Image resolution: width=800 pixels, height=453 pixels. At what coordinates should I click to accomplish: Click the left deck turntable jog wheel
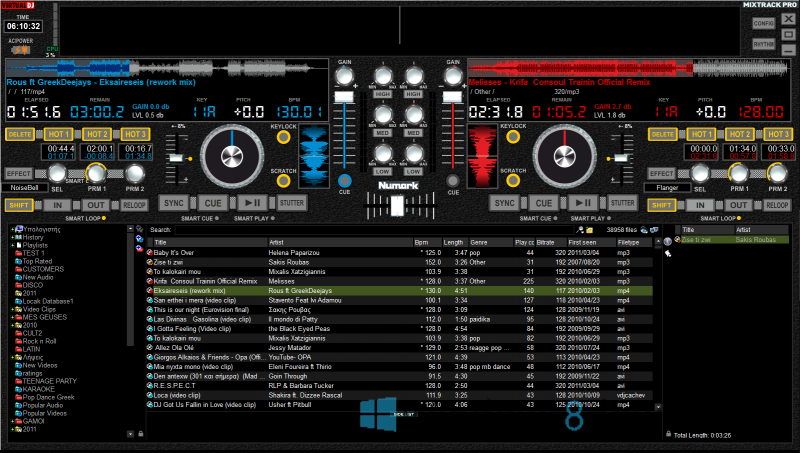tap(232, 156)
